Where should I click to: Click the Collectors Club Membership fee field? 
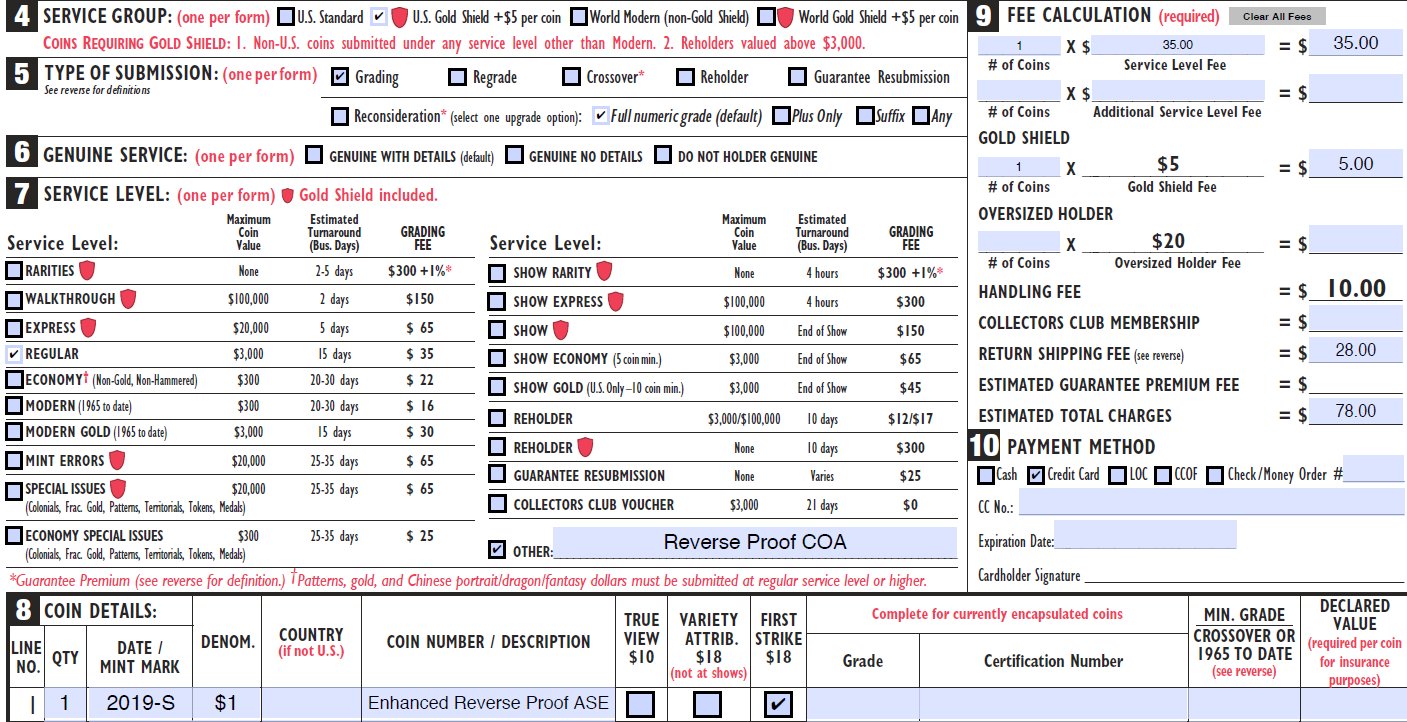[1355, 320]
